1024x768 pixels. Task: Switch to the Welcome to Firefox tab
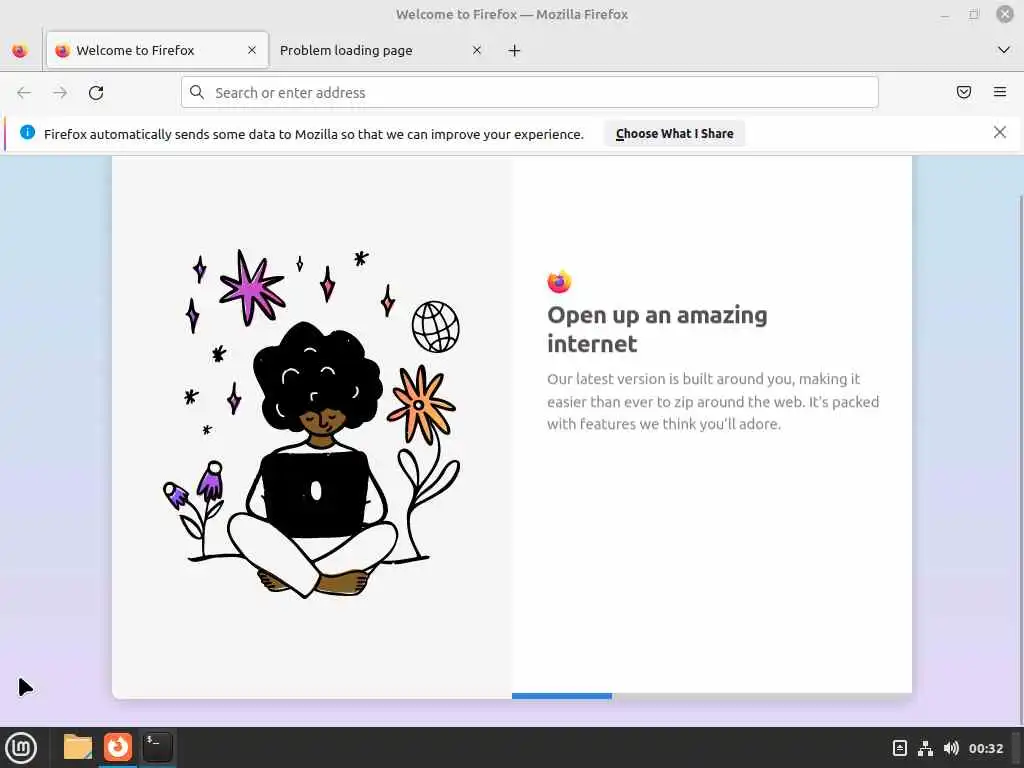[x=157, y=50]
